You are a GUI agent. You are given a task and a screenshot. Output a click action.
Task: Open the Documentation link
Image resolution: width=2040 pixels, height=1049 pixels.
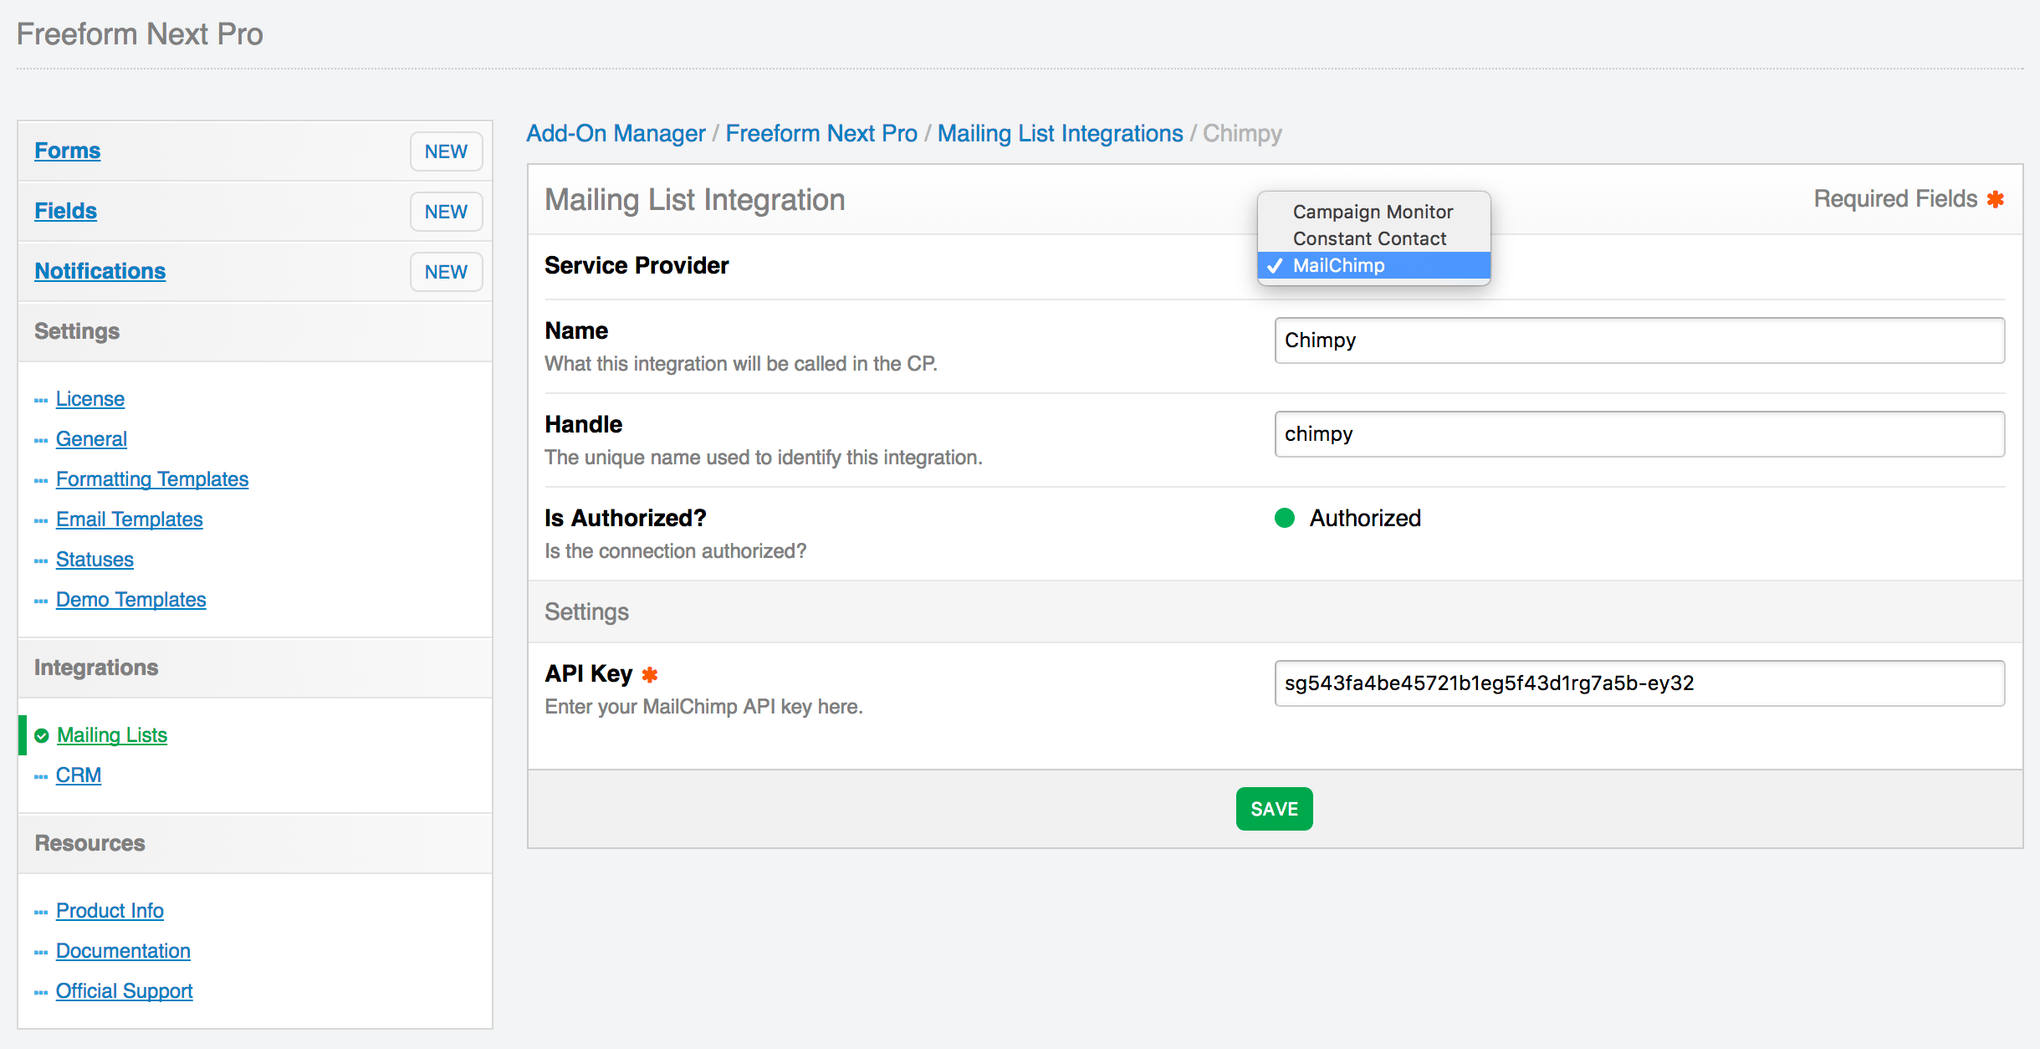tap(123, 951)
